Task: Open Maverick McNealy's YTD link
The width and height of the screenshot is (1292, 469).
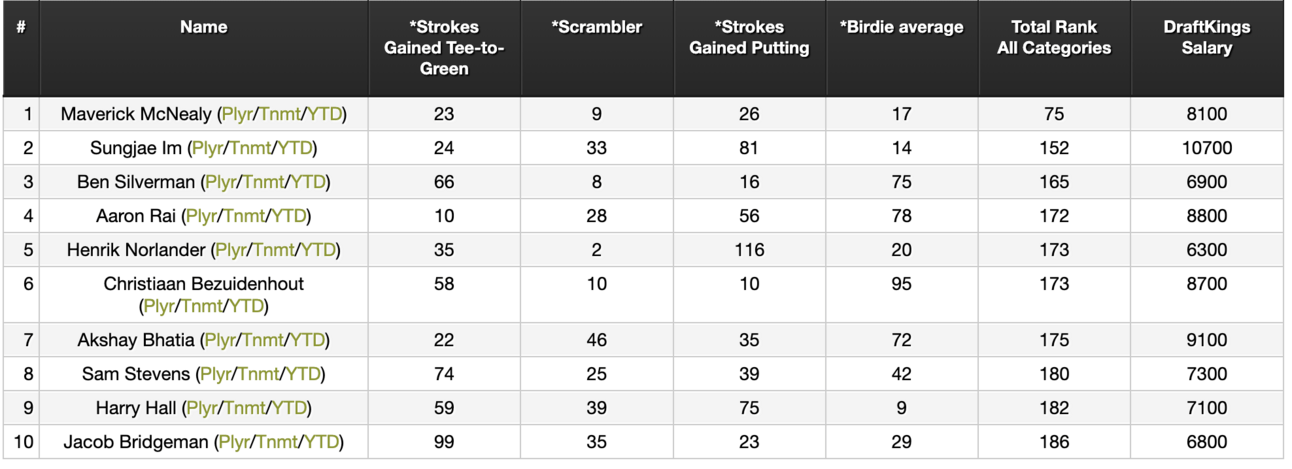Action: [x=325, y=114]
